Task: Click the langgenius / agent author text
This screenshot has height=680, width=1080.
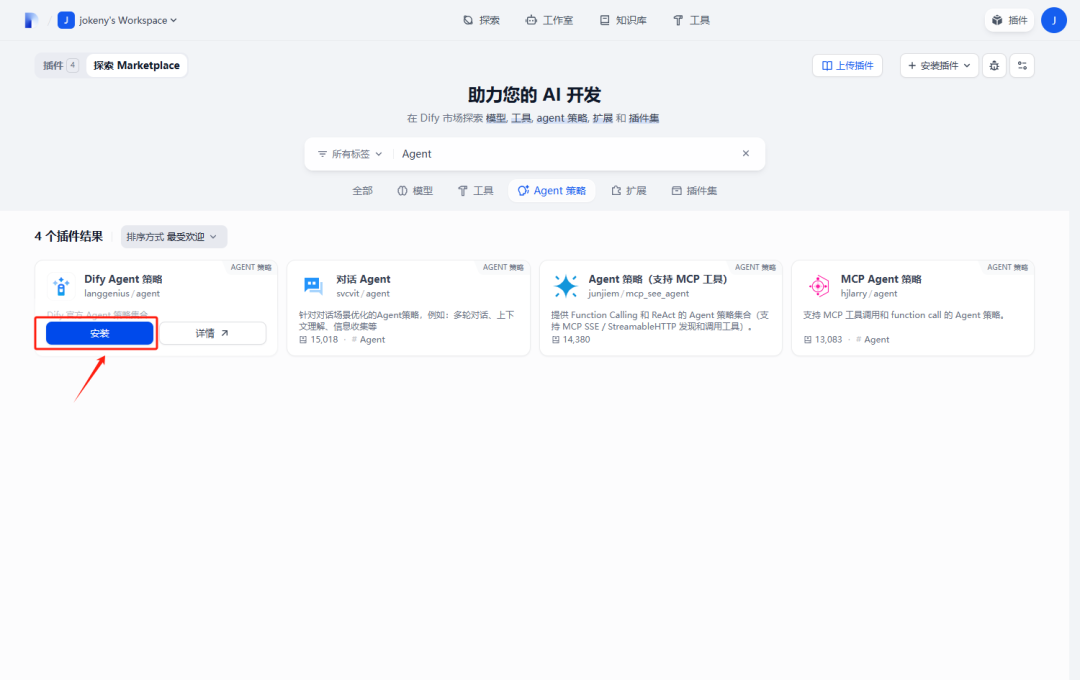Action: point(122,293)
